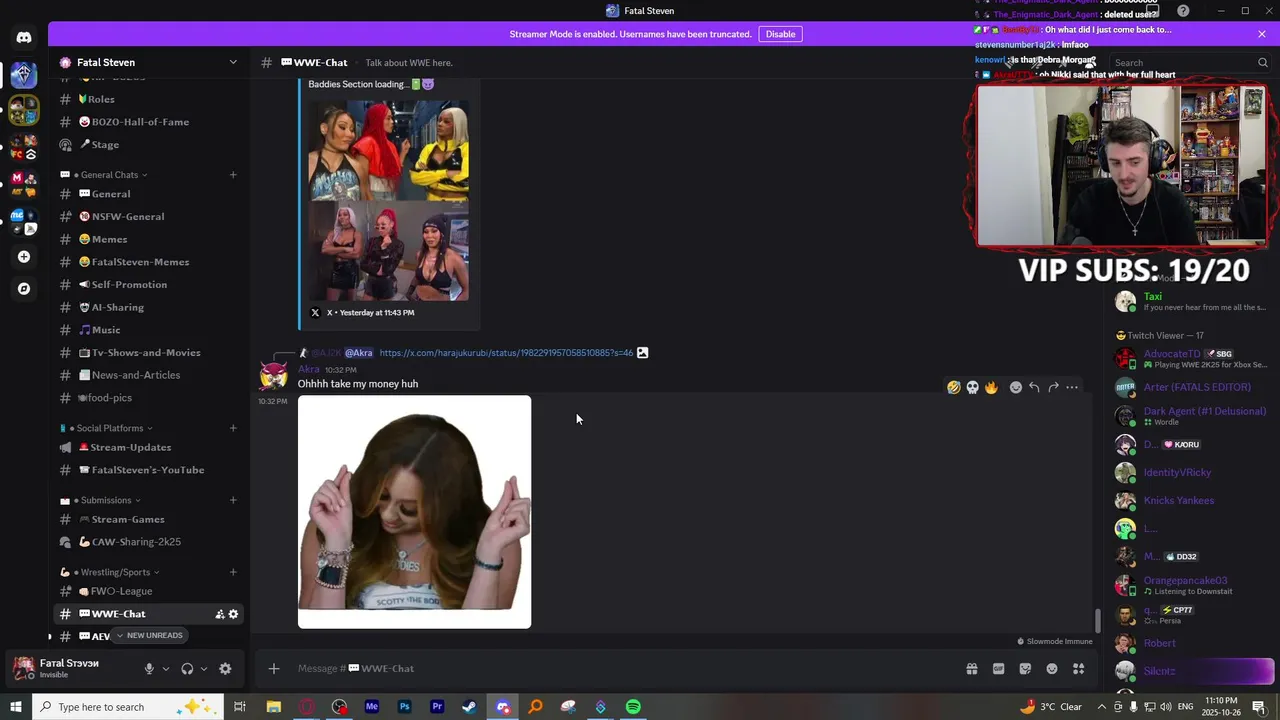The image size is (1280, 720).
Task: Click the Windows Start button
Action: point(16,707)
